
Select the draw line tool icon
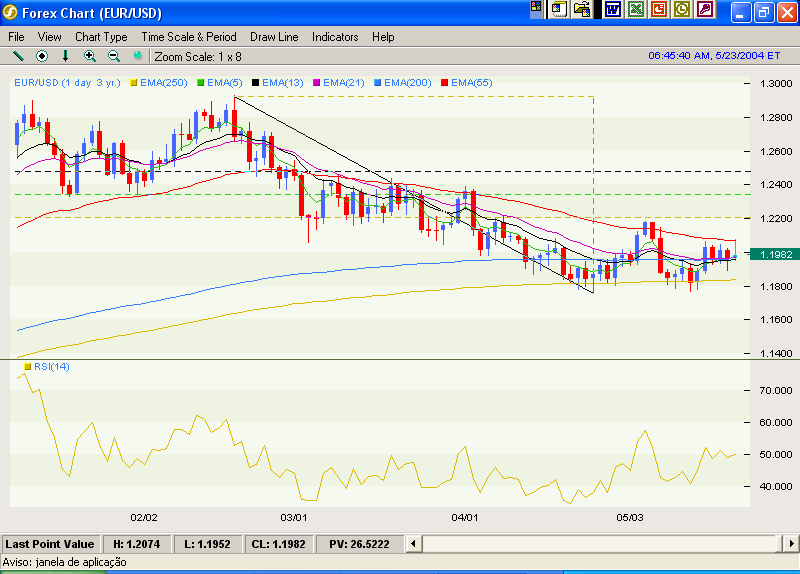(18, 56)
